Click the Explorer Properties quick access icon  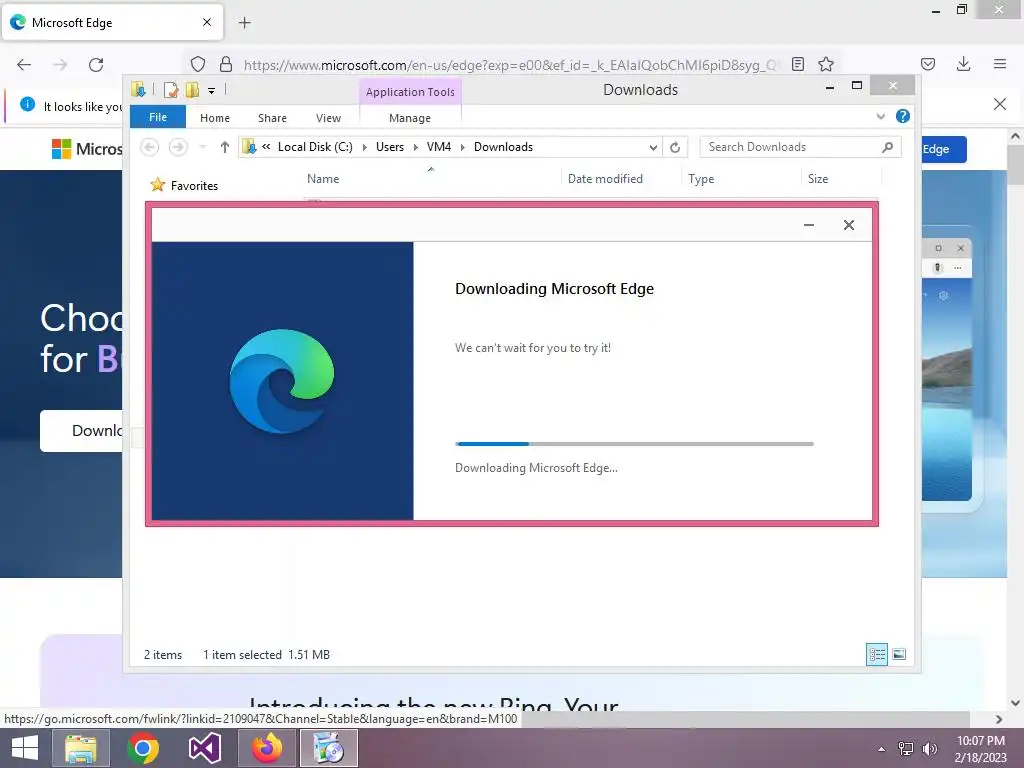pyautogui.click(x=170, y=89)
